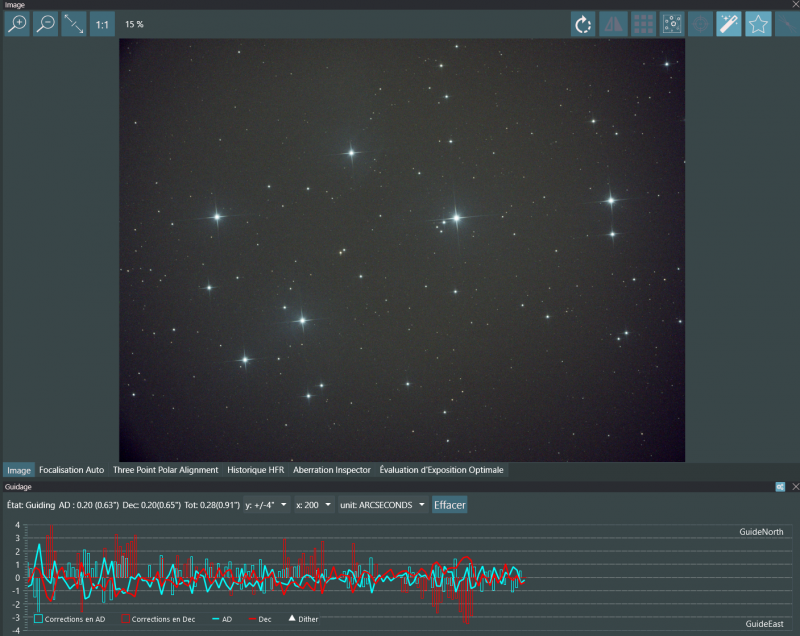The height and width of the screenshot is (636, 800).
Task: Close the Image panel with its X
Action: click(795, 4)
